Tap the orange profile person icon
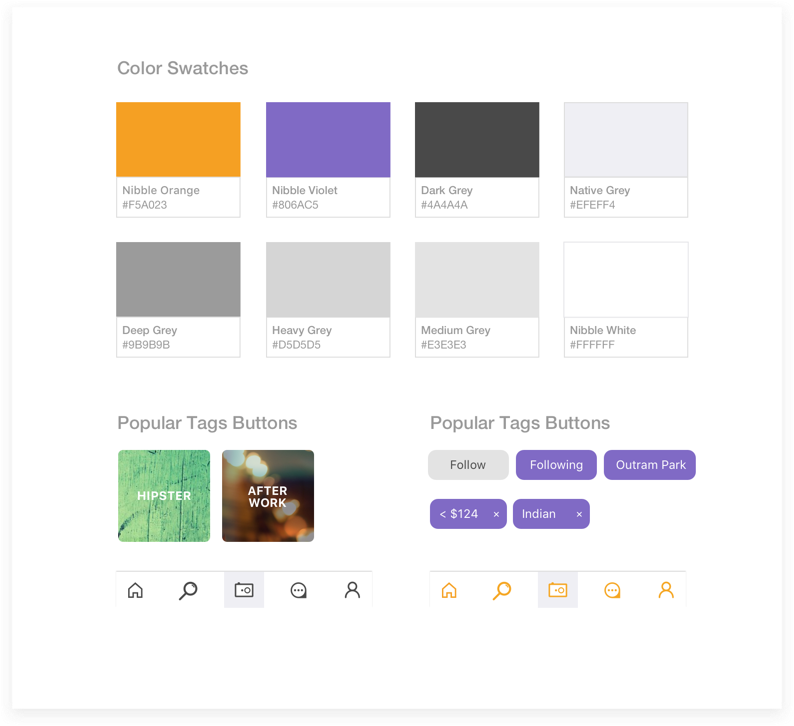This screenshot has height=726, width=794. 666,590
